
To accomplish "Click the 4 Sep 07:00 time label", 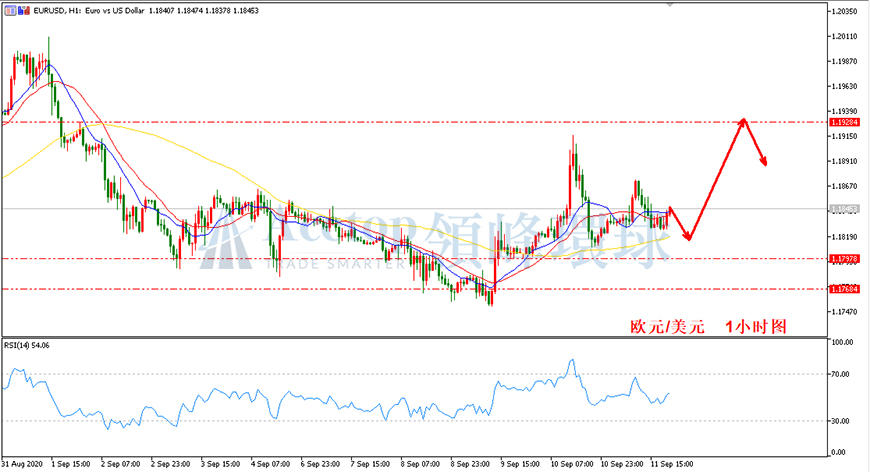I will click(270, 464).
